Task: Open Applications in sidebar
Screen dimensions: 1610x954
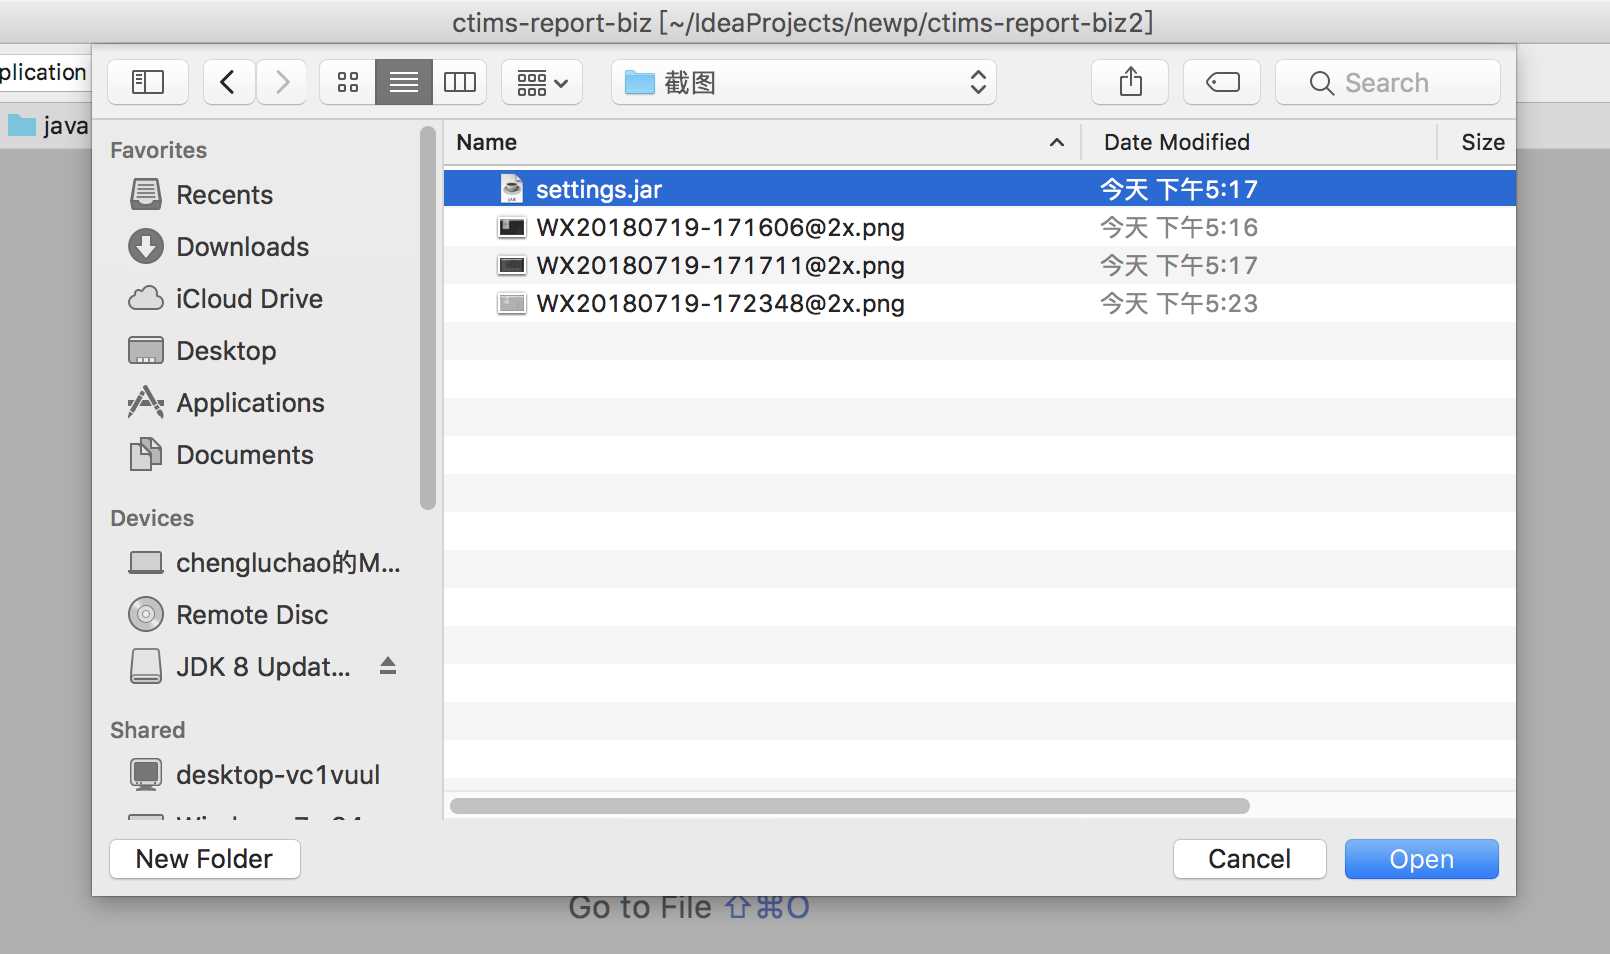Action: point(250,402)
